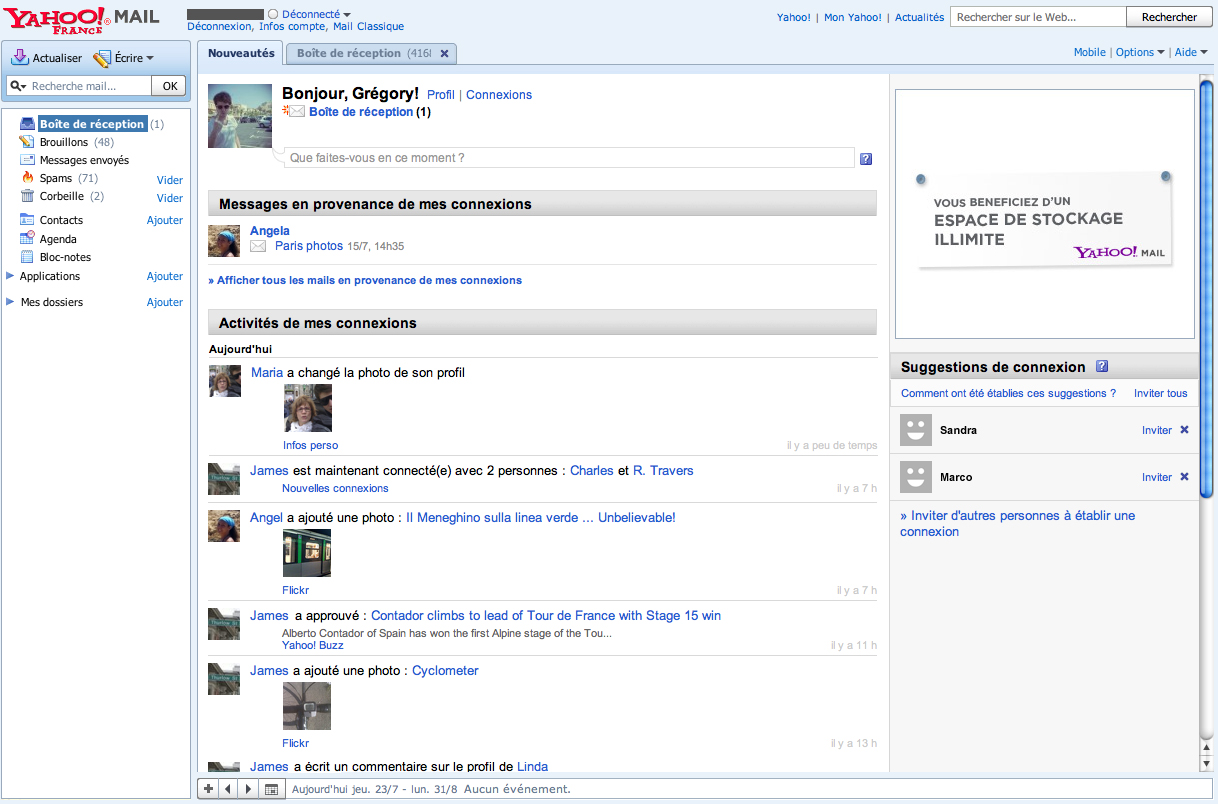Open the Déconnecté status dropdown
Screen dimensions: 1218x804
[347, 15]
